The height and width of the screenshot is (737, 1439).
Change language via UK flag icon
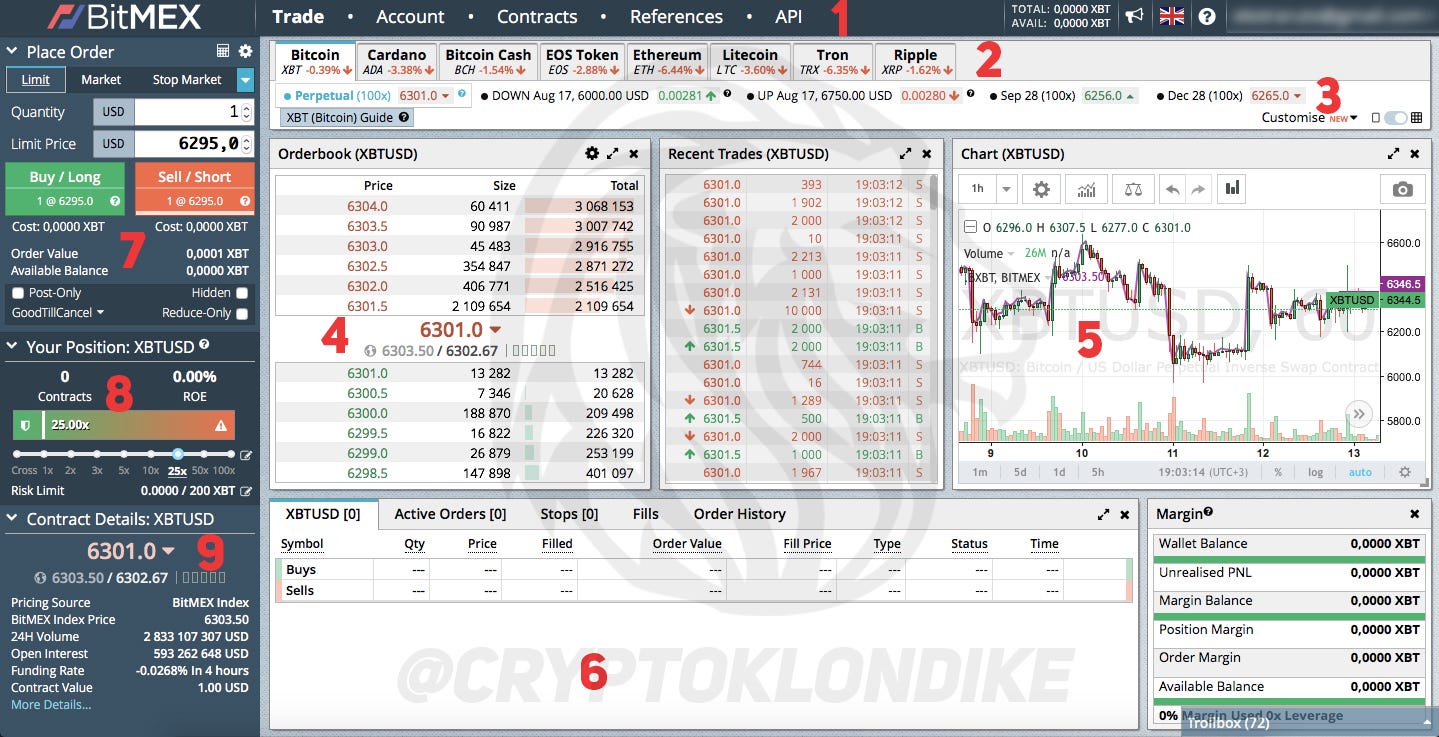tap(1170, 16)
